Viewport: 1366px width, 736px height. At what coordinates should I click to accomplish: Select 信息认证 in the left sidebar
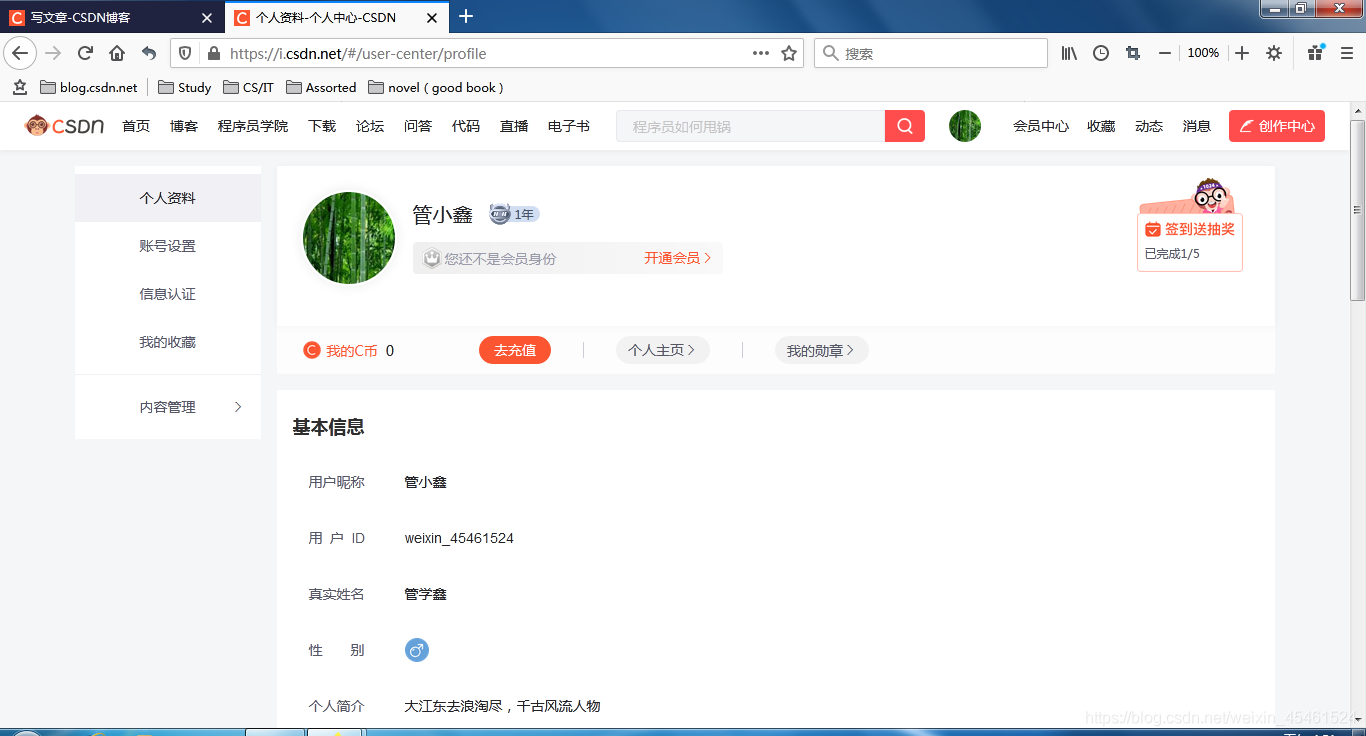click(x=168, y=294)
